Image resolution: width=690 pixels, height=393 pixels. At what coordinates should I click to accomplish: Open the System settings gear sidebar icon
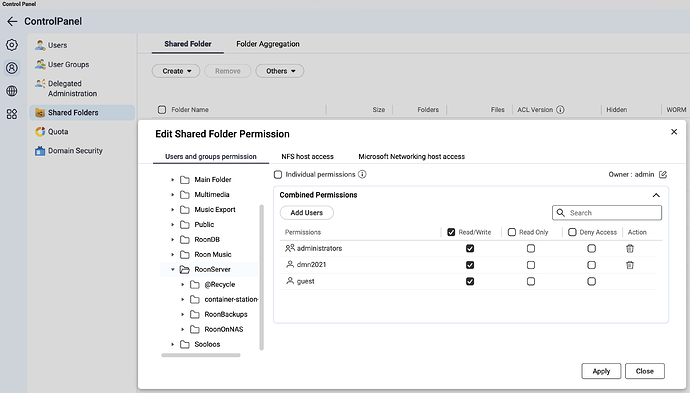(x=12, y=45)
